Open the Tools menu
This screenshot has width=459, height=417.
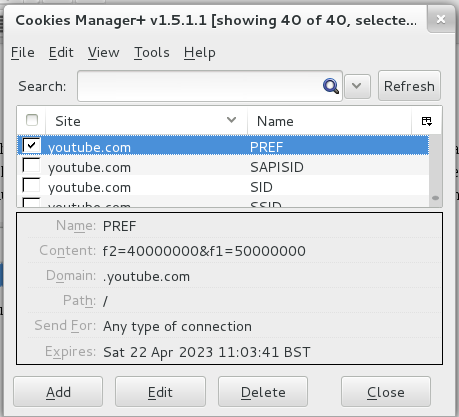coord(152,53)
